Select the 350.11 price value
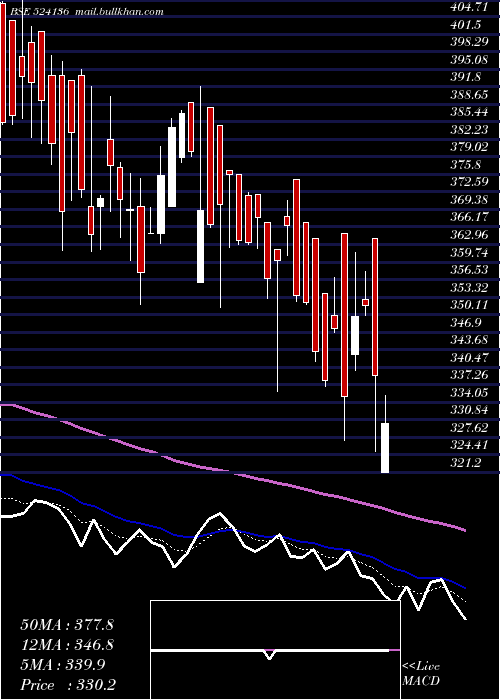Image resolution: width=500 pixels, height=700 pixels. point(469,305)
